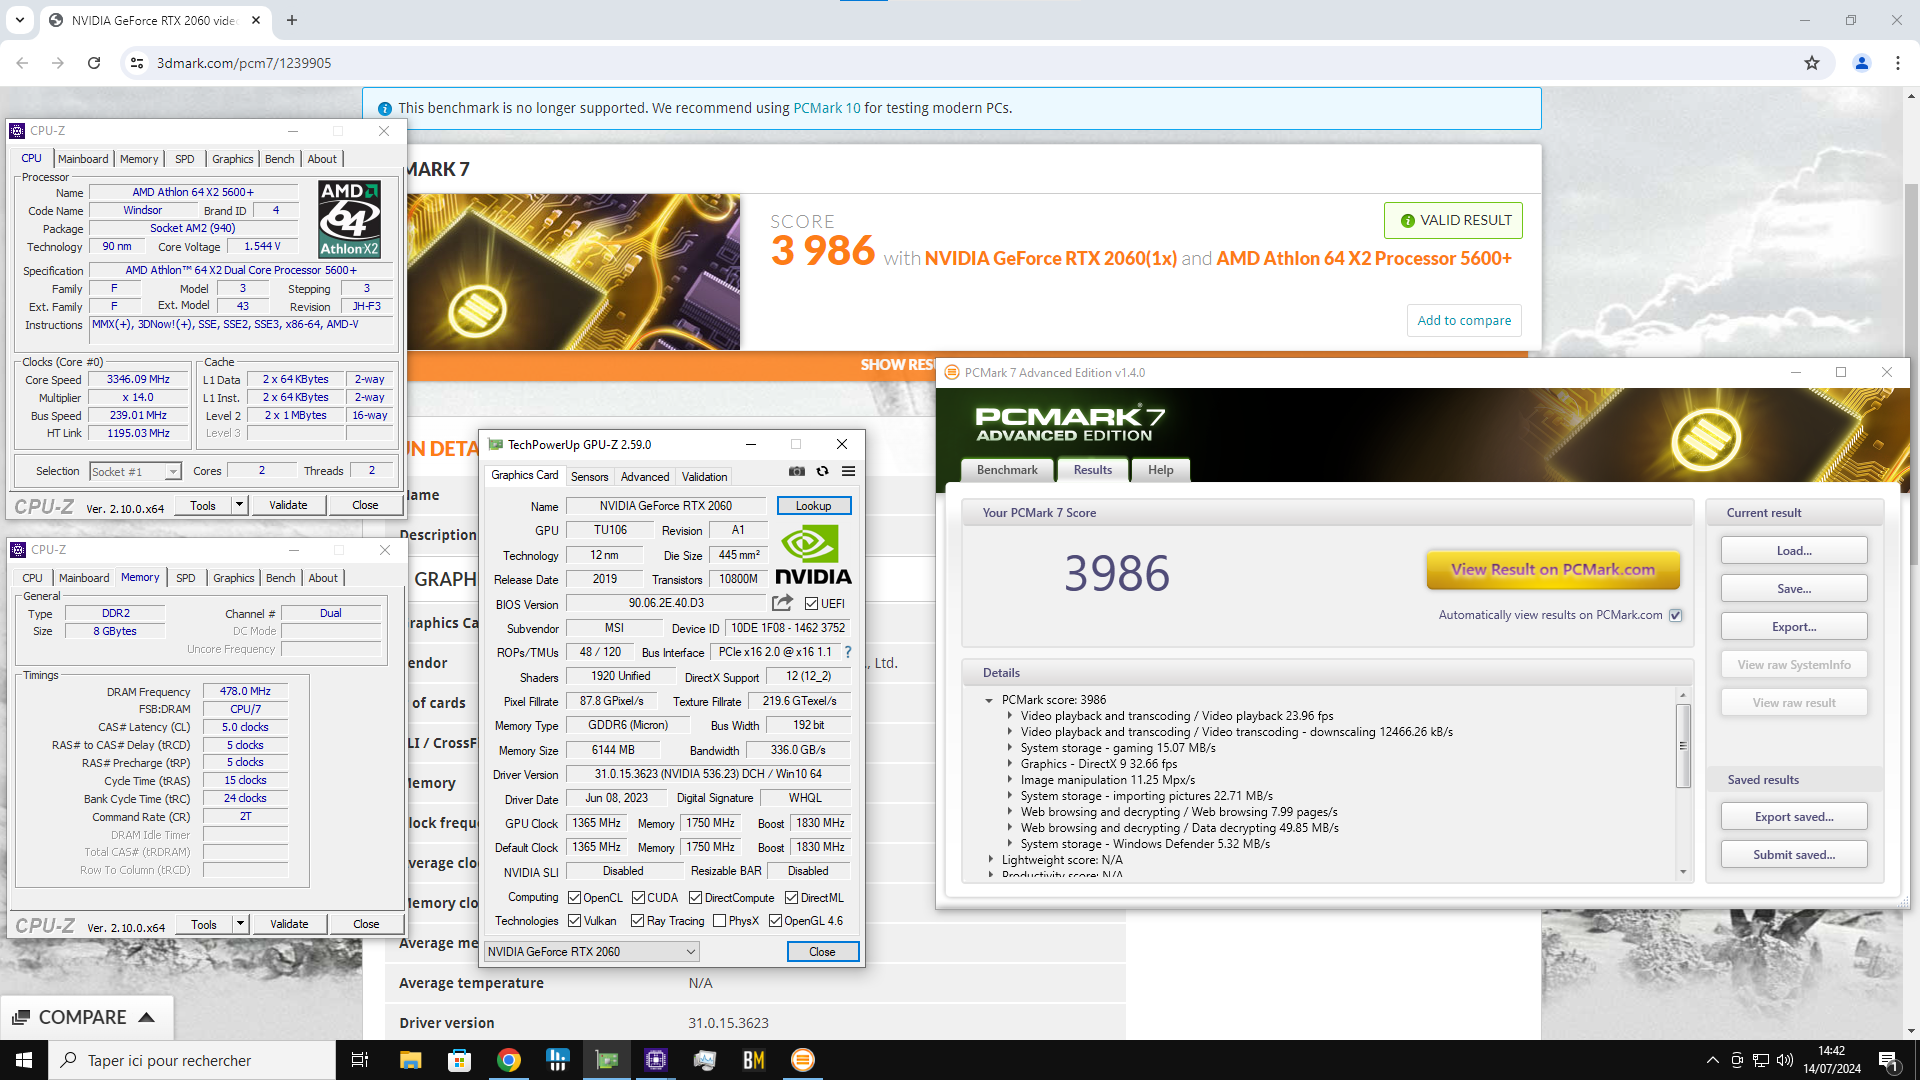
Task: Open the Socket #1 selection dropdown
Action: pyautogui.click(x=135, y=472)
